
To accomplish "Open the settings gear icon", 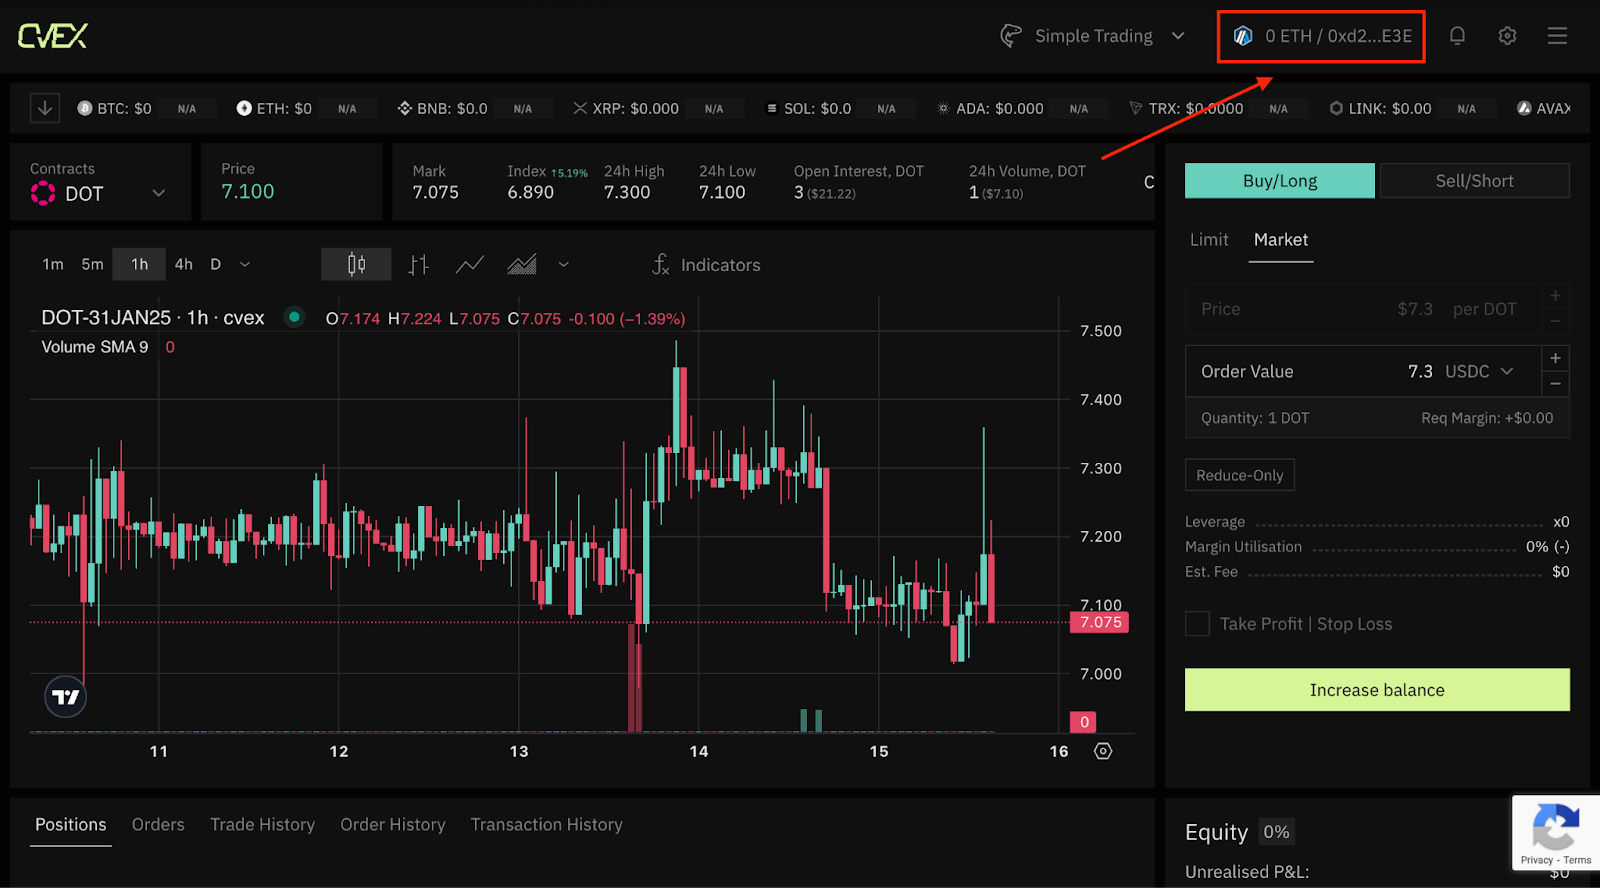I will 1507,36.
